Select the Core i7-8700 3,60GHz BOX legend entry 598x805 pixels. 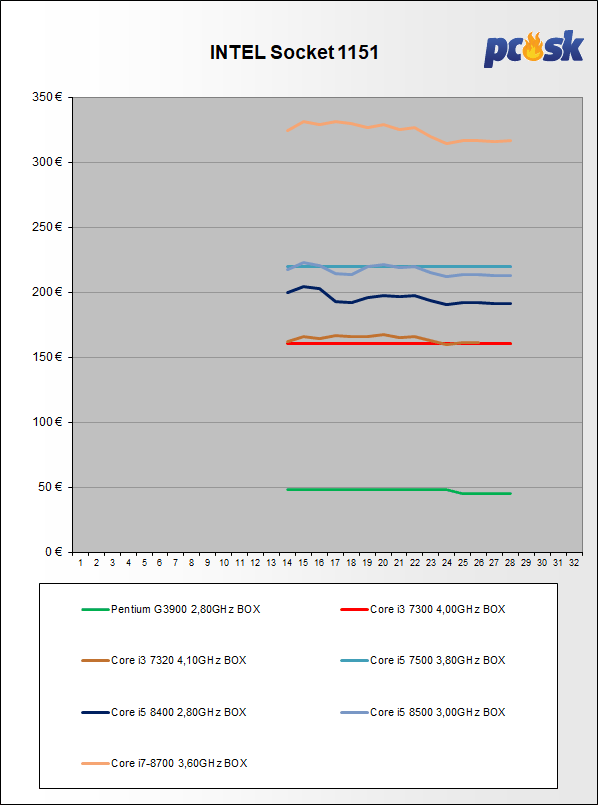click(164, 763)
